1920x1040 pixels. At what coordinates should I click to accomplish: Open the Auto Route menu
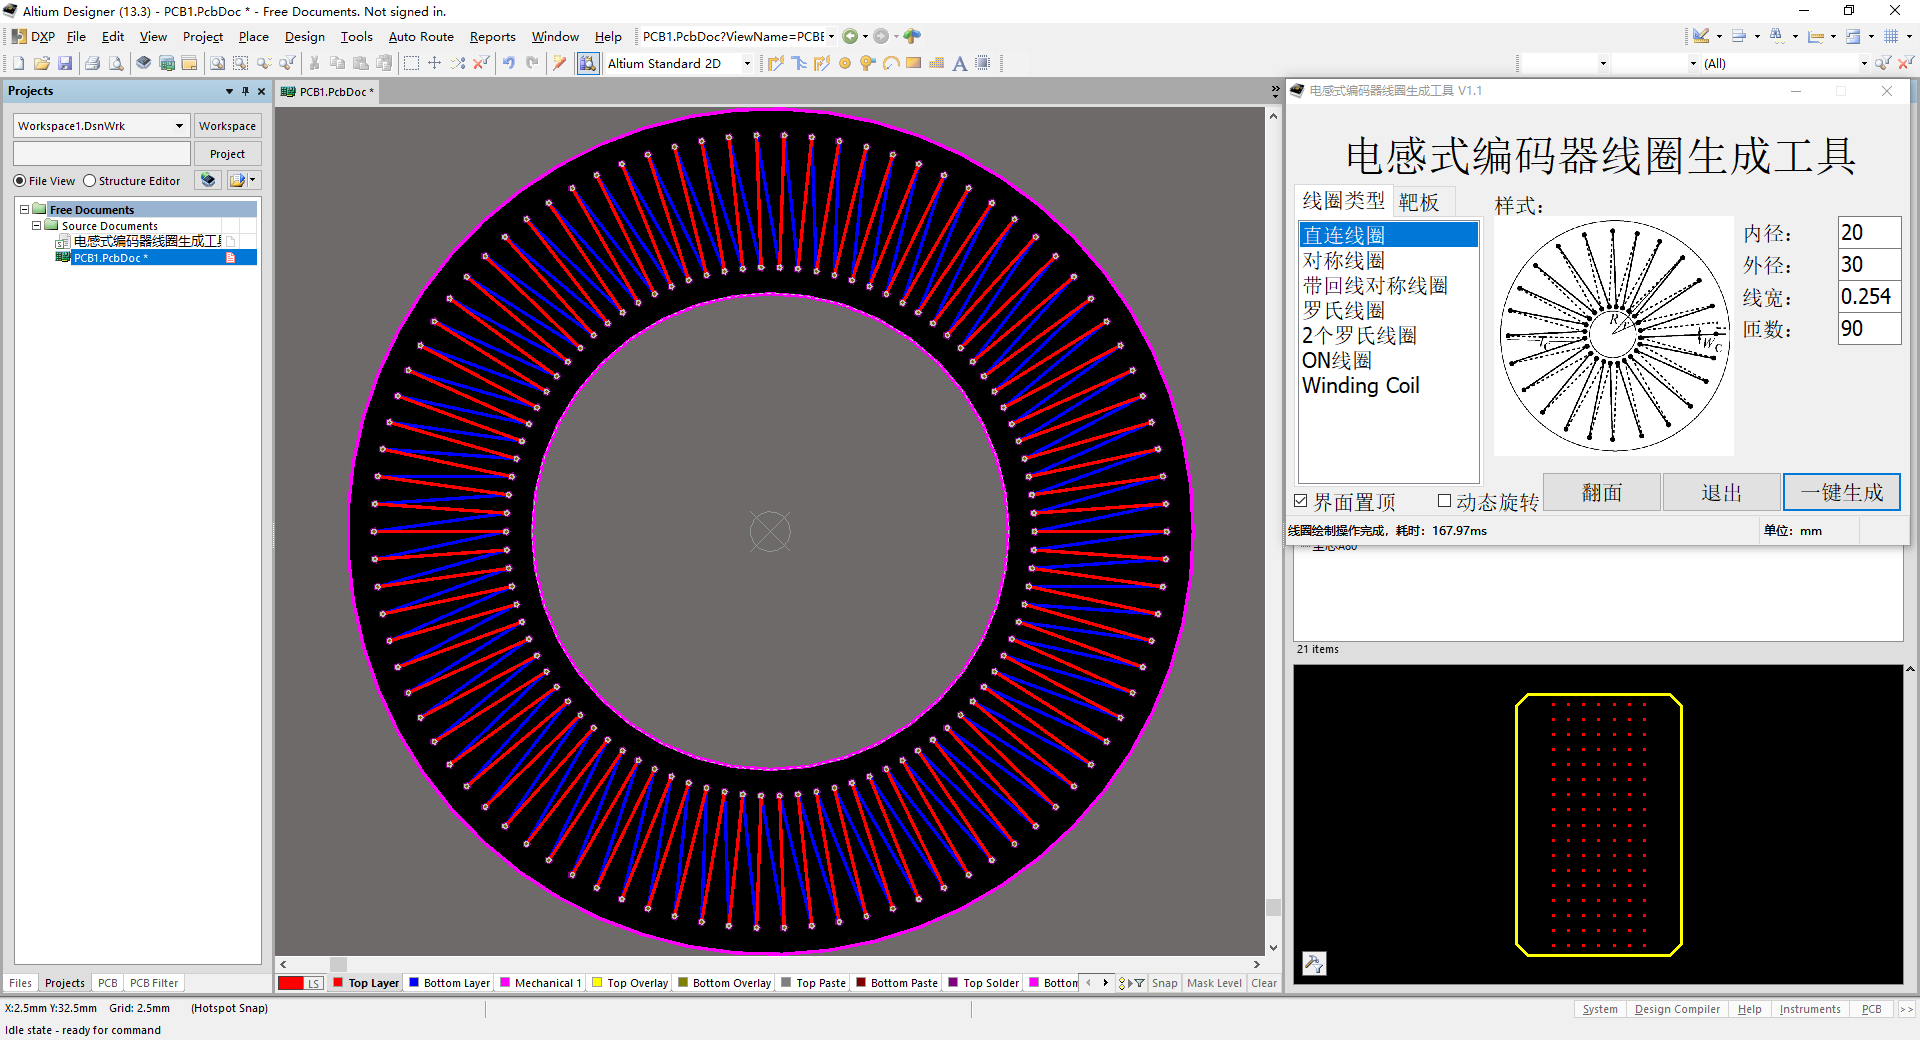(420, 37)
